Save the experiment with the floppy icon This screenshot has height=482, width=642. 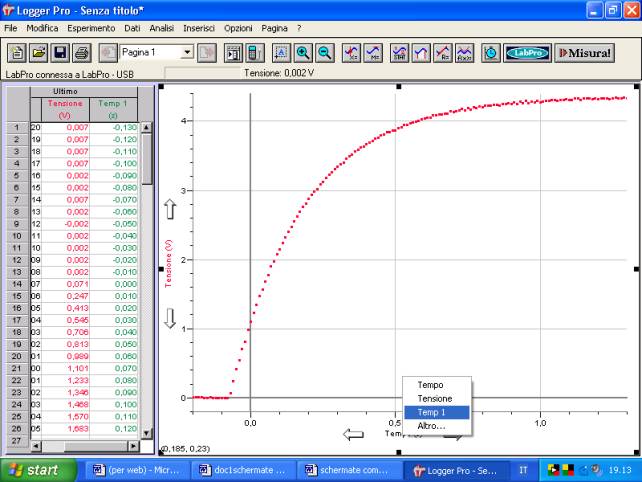[60, 53]
